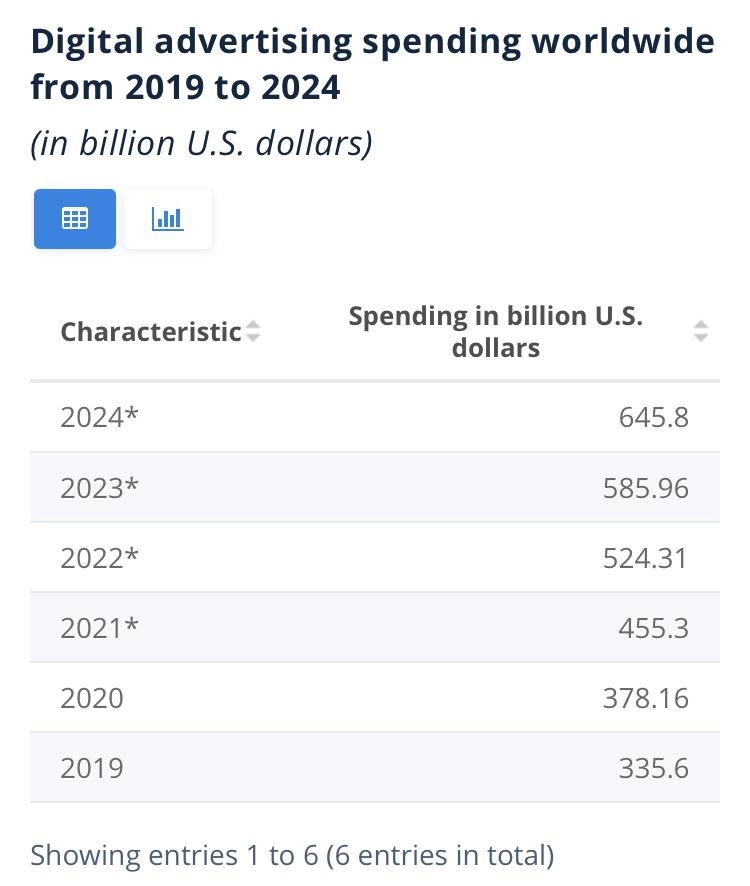Viewport: 750px width, 886px height.
Task: Select the 2021* row label
Action: [x=99, y=628]
